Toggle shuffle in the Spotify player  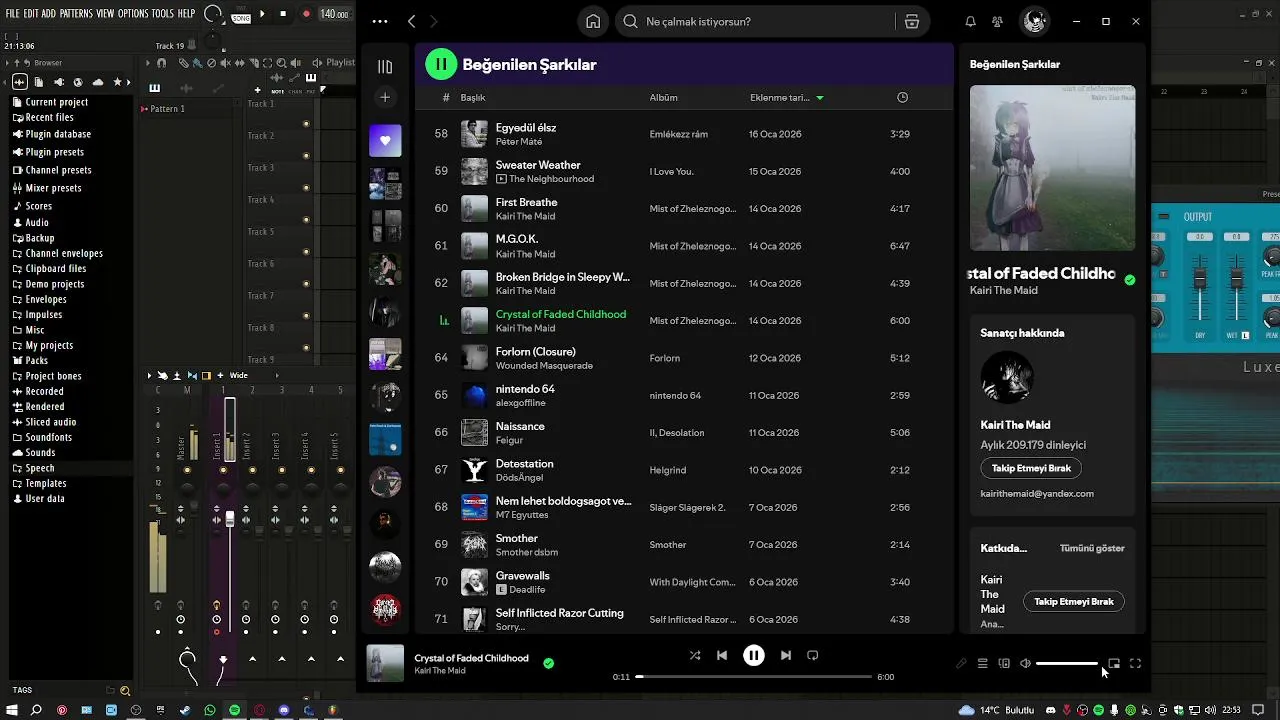tap(695, 655)
